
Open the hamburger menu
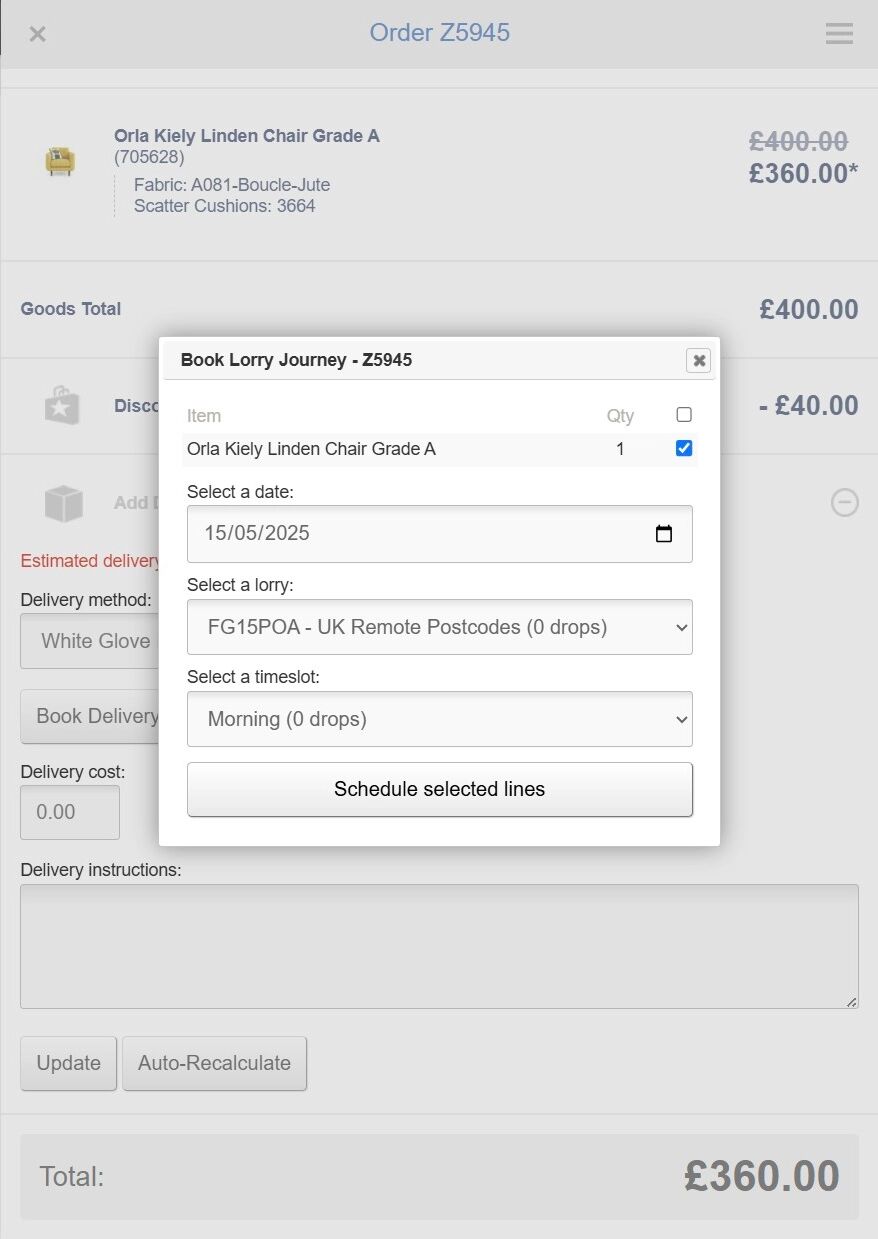click(839, 34)
